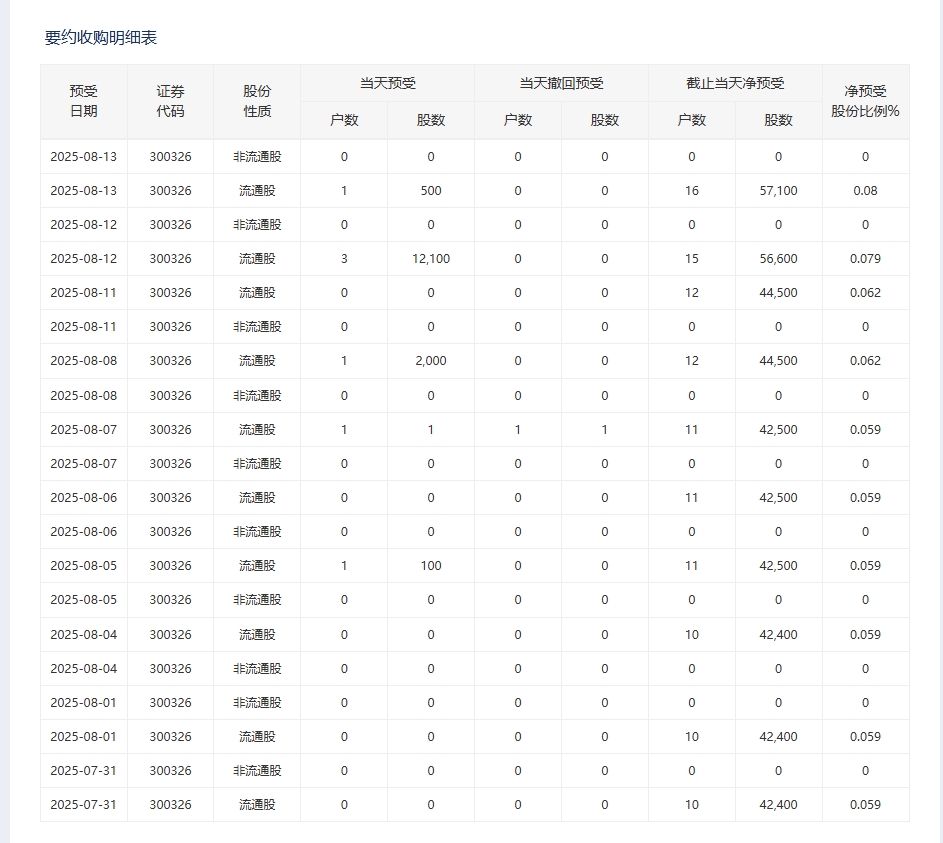Click the 截止当天净预受 group header
Image resolution: width=943 pixels, height=843 pixels.
[735, 83]
